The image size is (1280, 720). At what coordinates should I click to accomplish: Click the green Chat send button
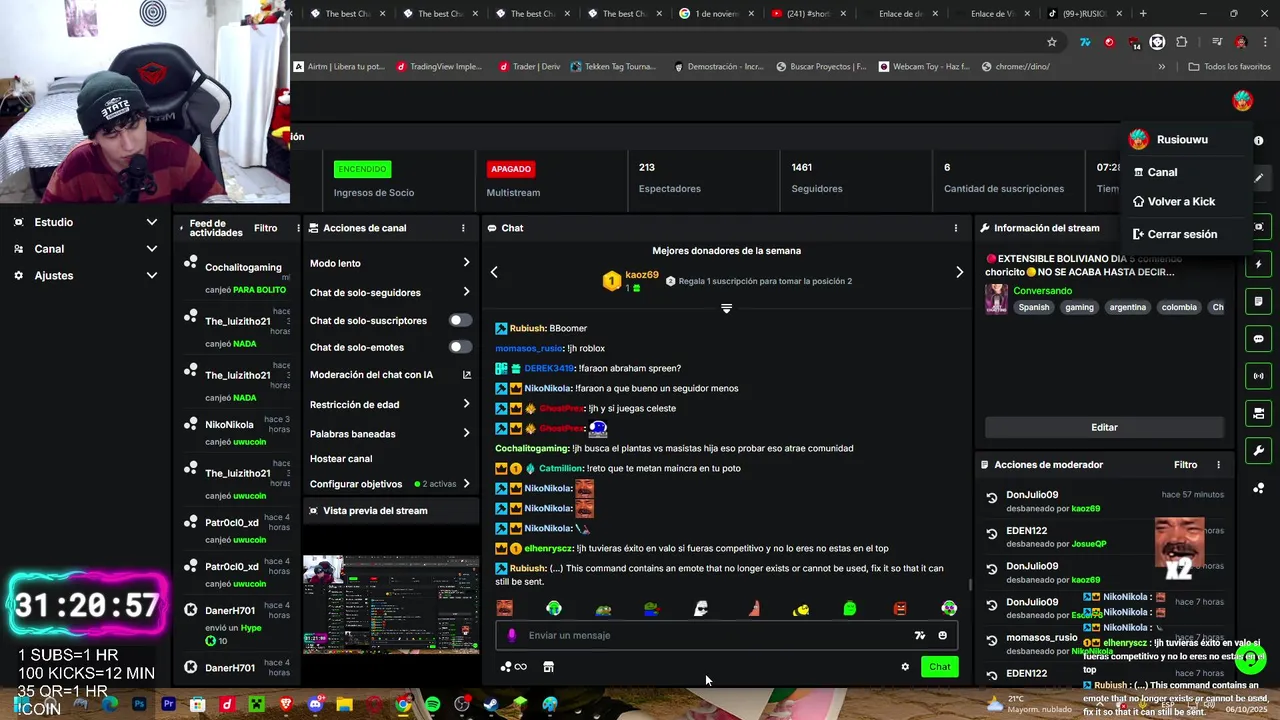pos(940,667)
